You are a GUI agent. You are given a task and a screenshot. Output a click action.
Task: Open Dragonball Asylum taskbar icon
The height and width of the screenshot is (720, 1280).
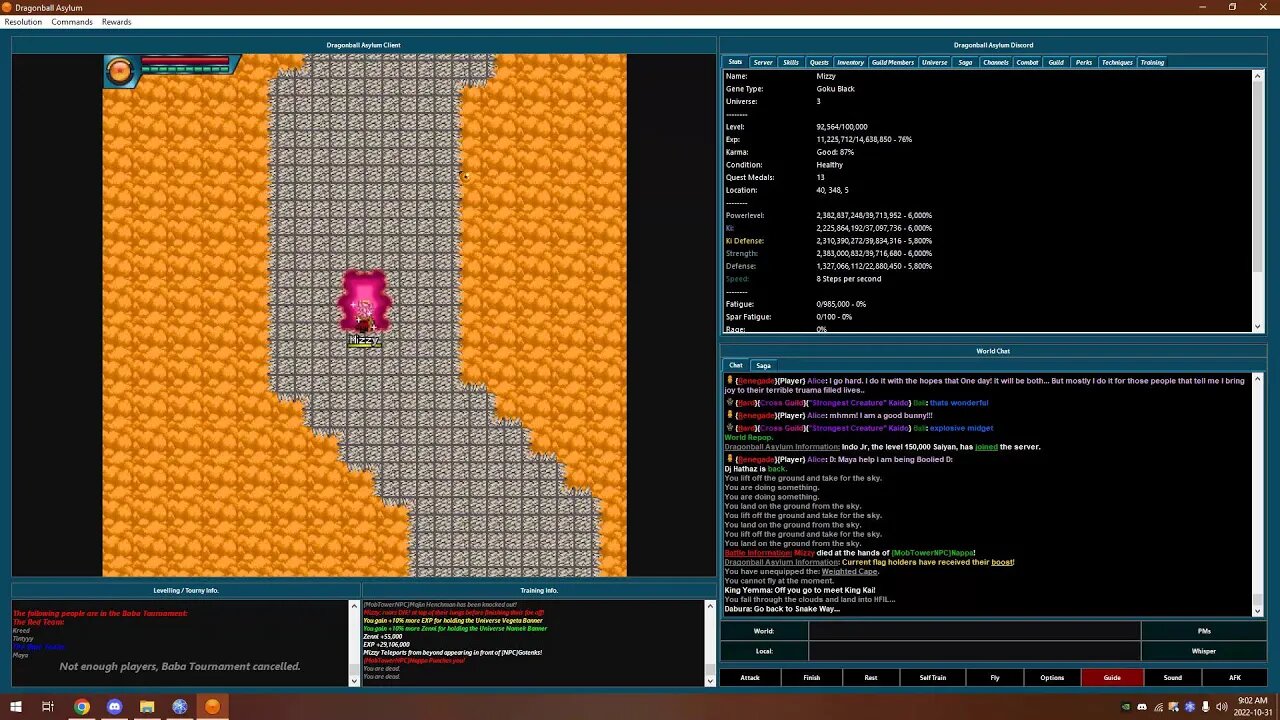pyautogui.click(x=212, y=707)
